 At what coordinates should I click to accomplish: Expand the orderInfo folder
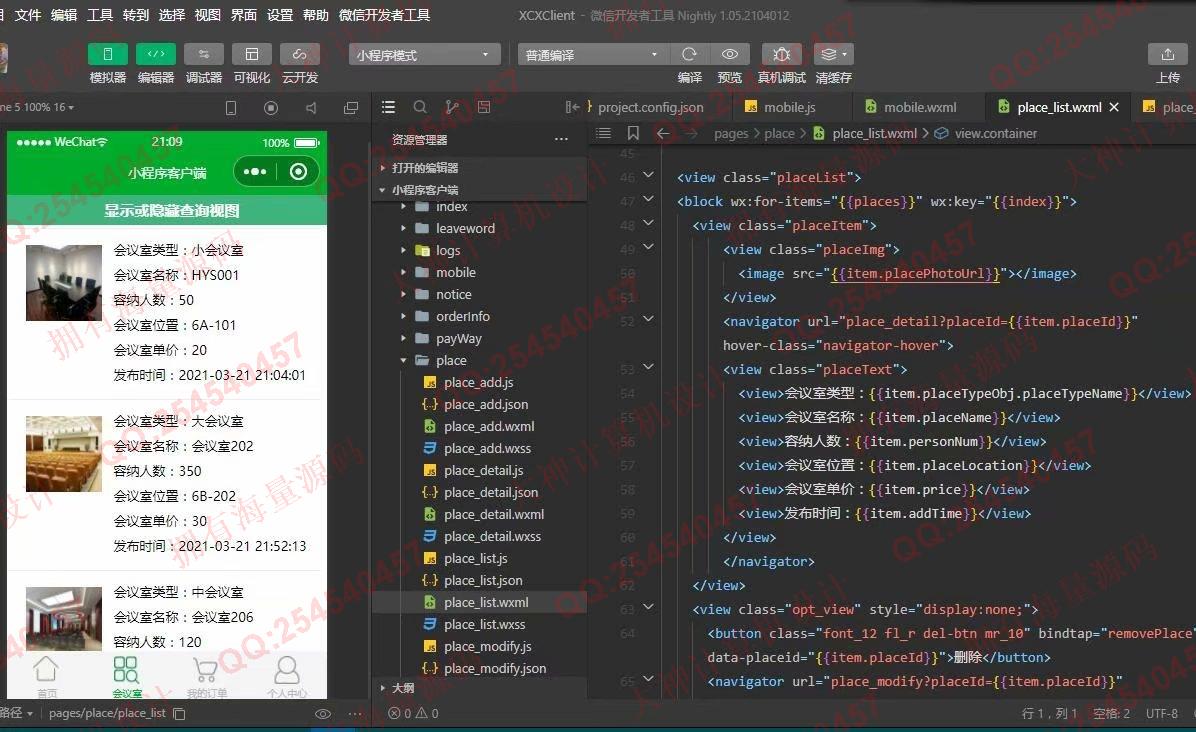coord(481,316)
